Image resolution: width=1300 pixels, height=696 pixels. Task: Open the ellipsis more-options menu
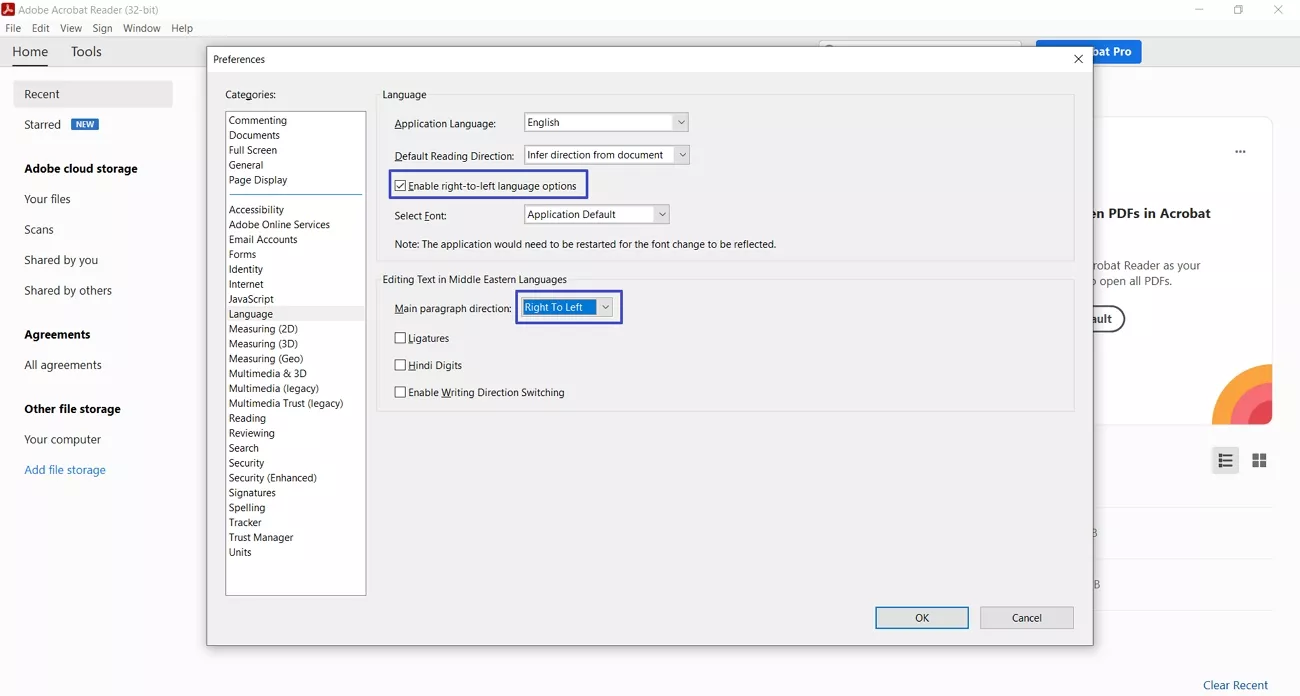[1240, 151]
